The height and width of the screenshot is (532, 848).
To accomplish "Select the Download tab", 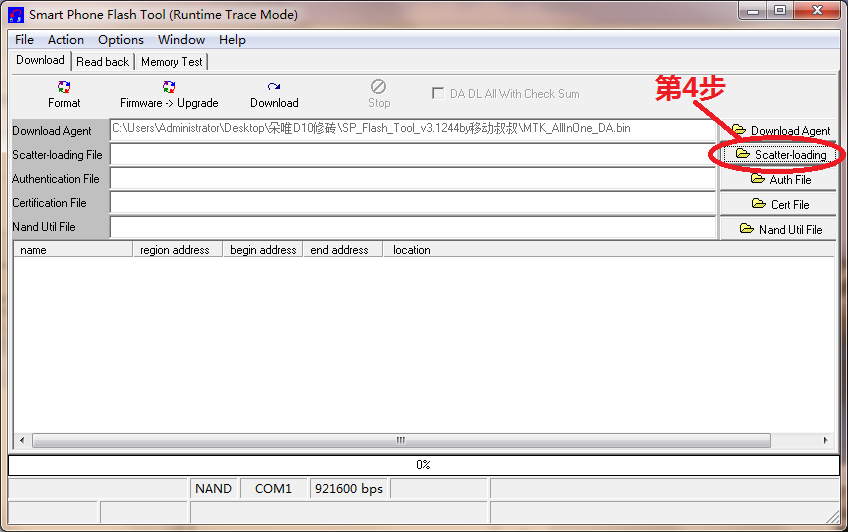I will (41, 60).
